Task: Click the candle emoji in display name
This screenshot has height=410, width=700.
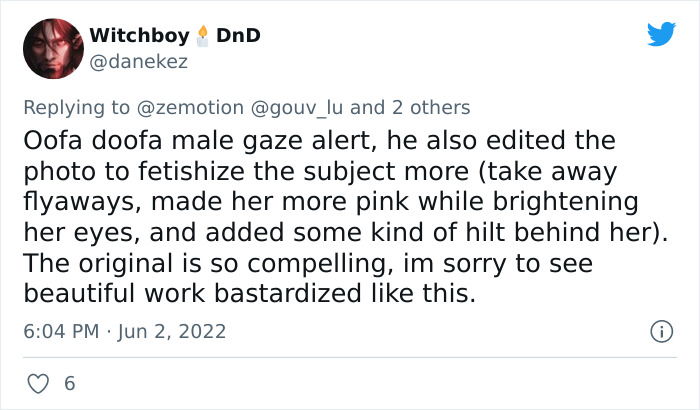Action: tap(203, 36)
